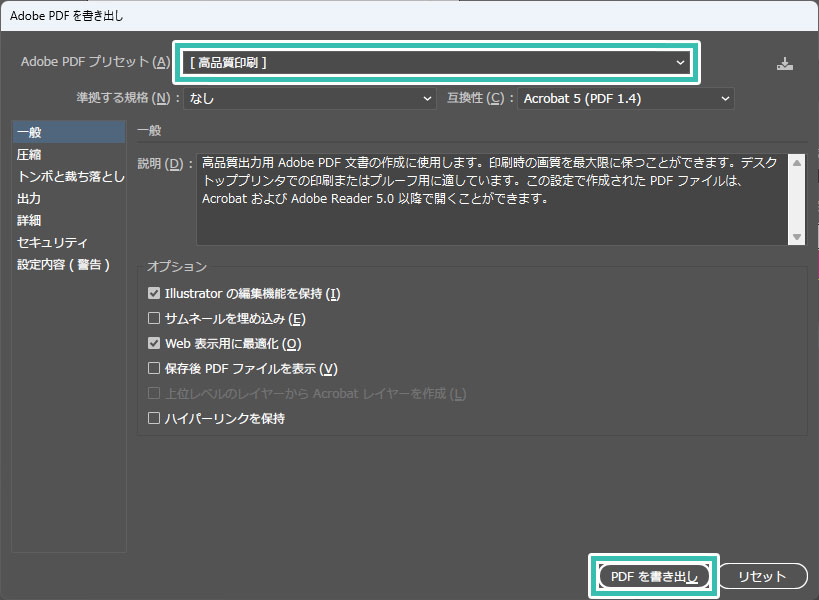Enable 保存後 PDF ファイルを表示 checkbox

pyautogui.click(x=154, y=369)
